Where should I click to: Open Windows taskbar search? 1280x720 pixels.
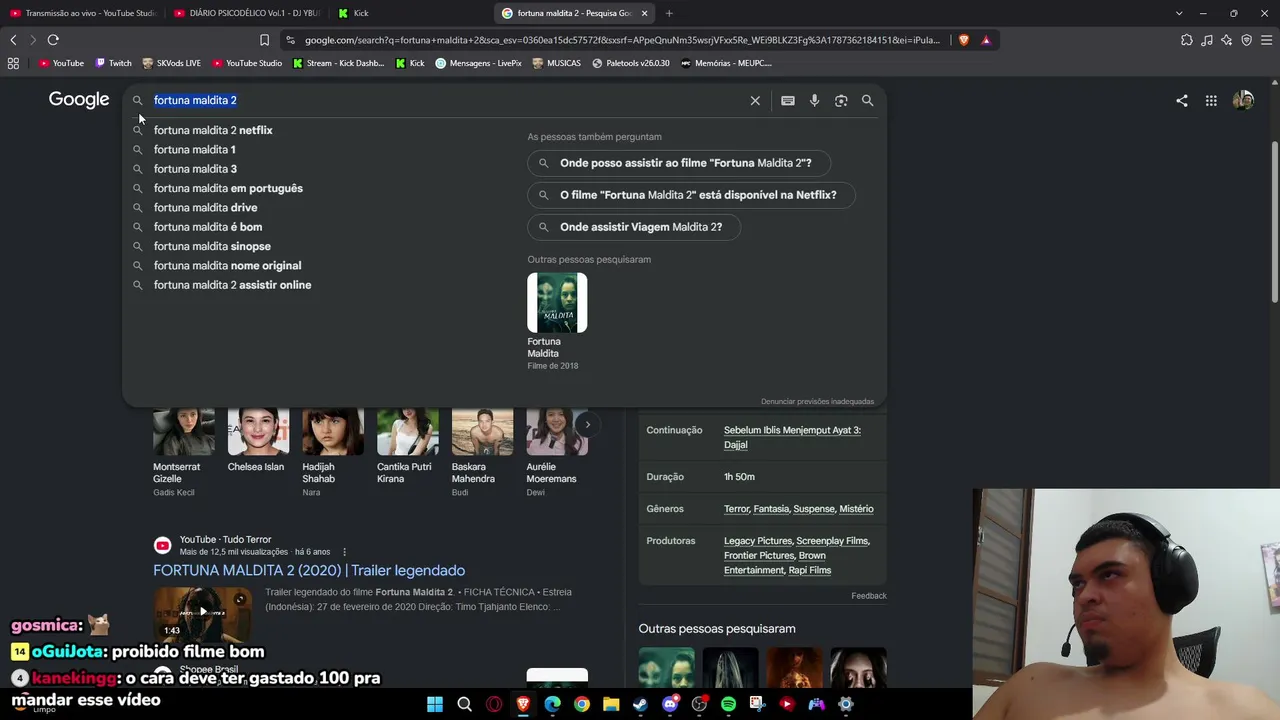pyautogui.click(x=464, y=704)
